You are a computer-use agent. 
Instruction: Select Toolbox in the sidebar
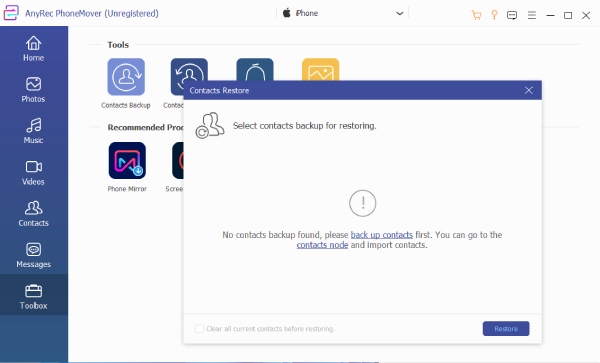pyautogui.click(x=34, y=296)
